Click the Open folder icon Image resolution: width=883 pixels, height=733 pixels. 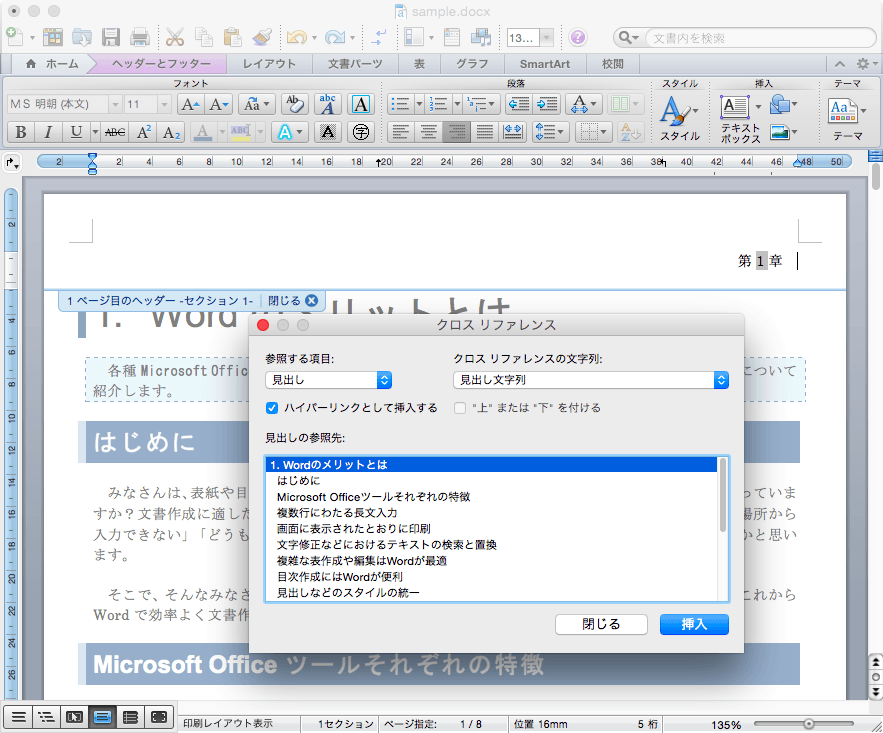tap(82, 38)
